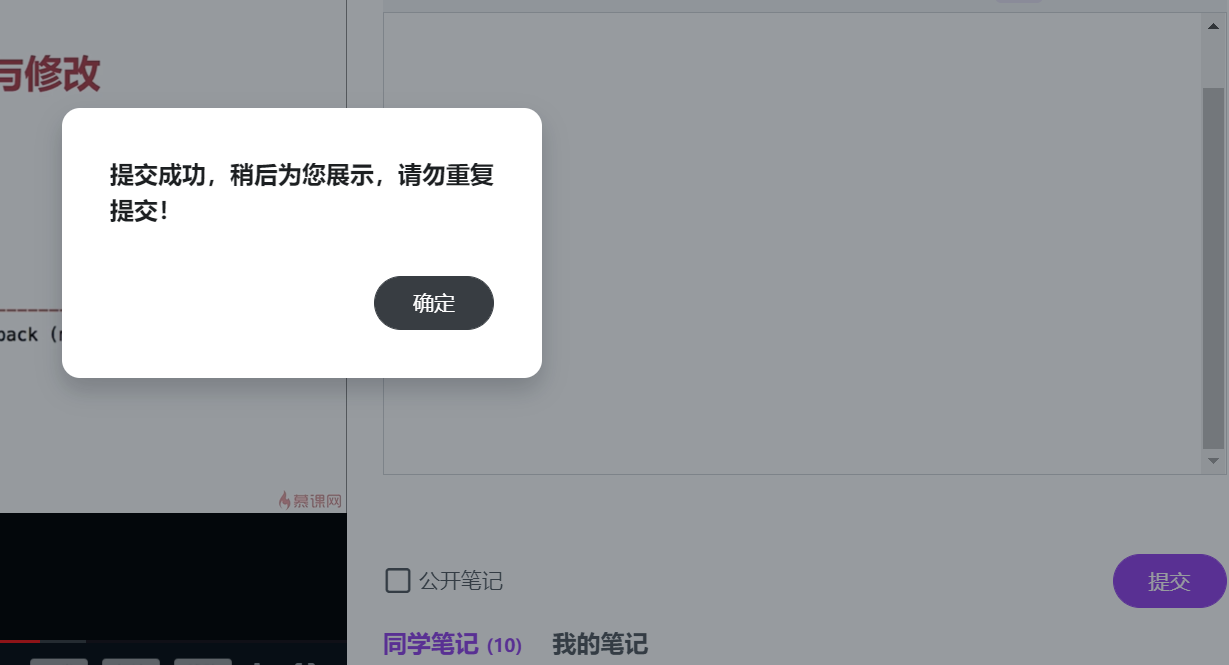Click the purple 提交 button
1229x665 pixels.
pos(1170,581)
